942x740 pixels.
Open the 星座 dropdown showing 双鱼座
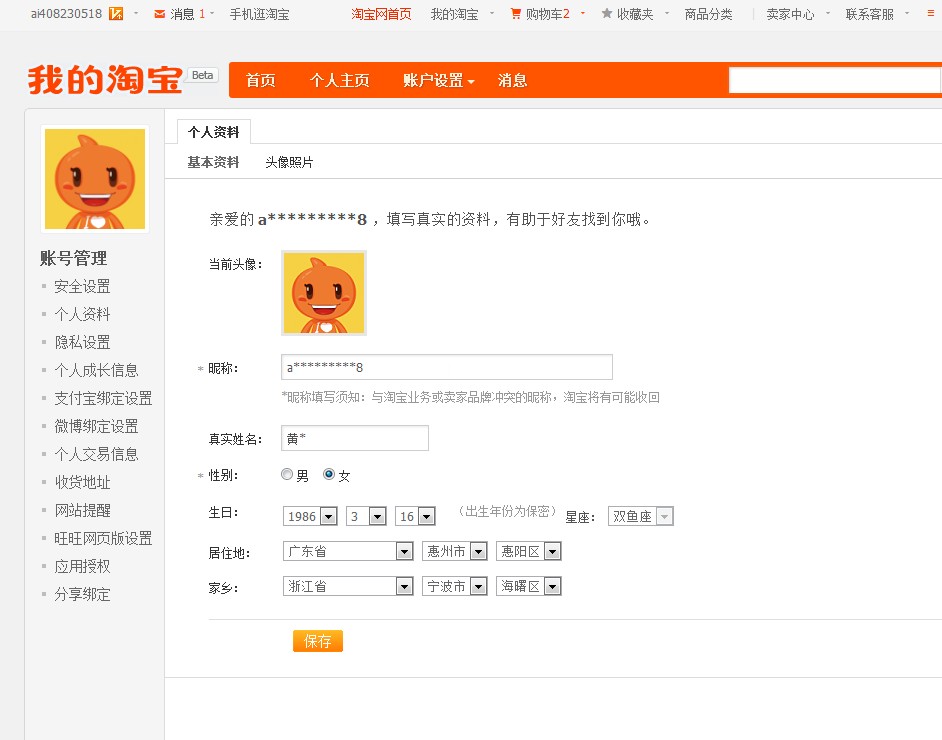click(x=640, y=516)
